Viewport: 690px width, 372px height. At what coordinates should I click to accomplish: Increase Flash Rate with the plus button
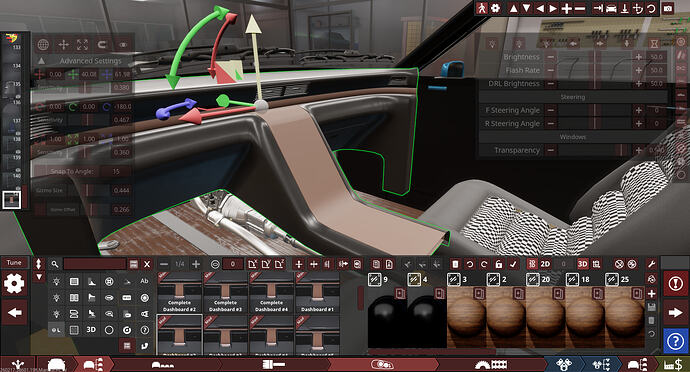tap(639, 70)
